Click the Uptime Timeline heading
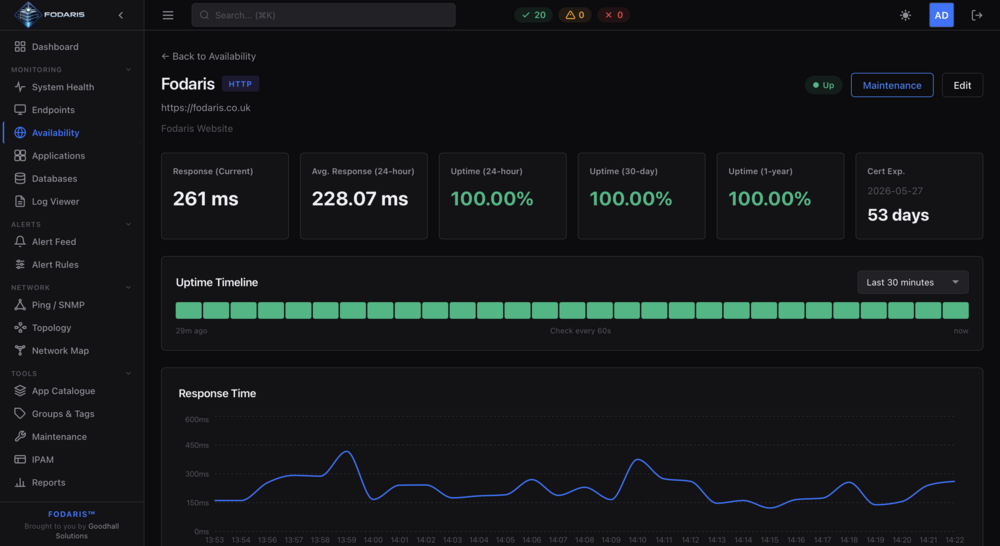Screen dimensions: 1000x546 pyautogui.click(x=217, y=283)
